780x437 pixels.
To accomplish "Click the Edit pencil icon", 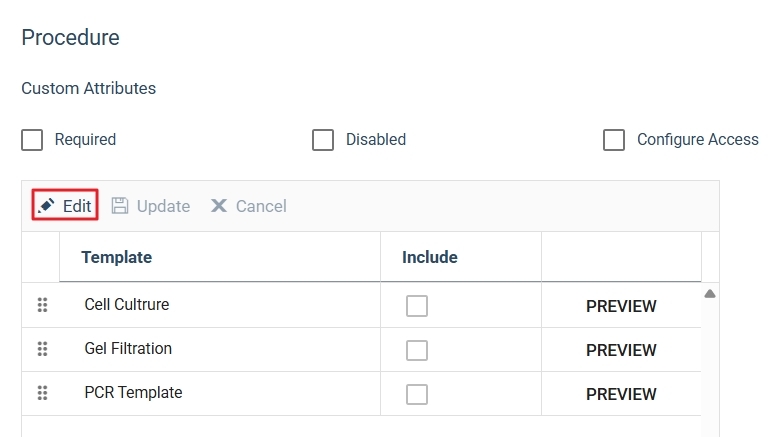I will pos(46,206).
